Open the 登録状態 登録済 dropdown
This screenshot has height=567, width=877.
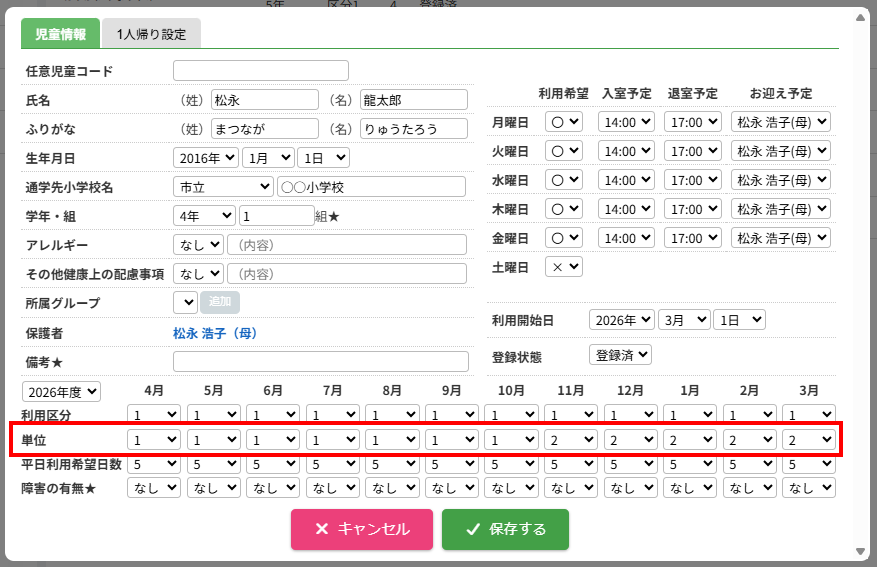(620, 355)
